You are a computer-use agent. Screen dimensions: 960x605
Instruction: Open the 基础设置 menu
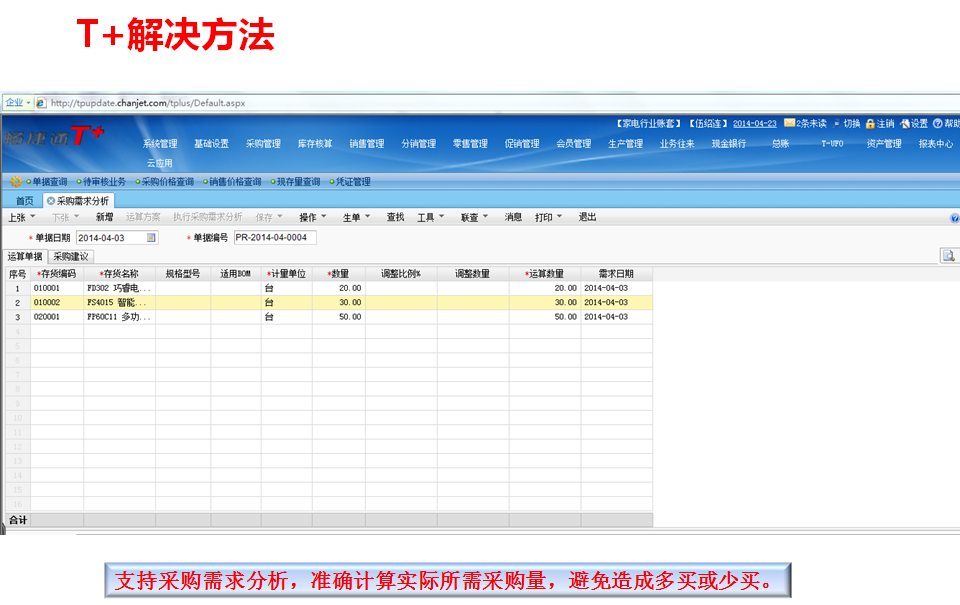(211, 144)
